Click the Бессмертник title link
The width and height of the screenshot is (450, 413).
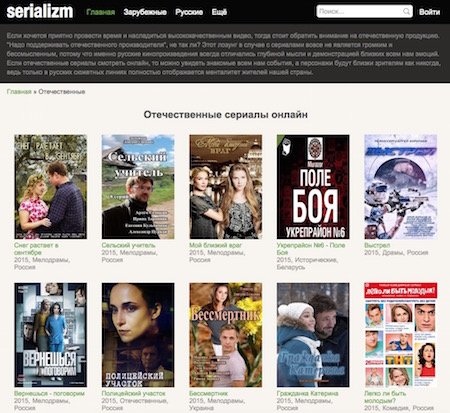pyautogui.click(x=208, y=393)
